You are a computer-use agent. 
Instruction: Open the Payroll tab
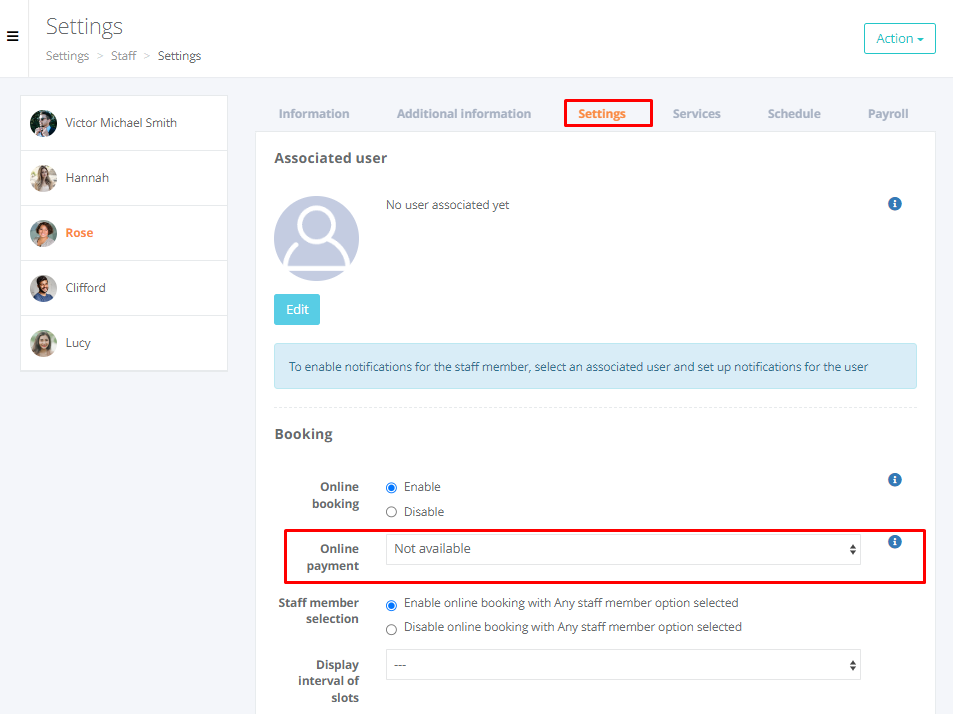click(887, 114)
